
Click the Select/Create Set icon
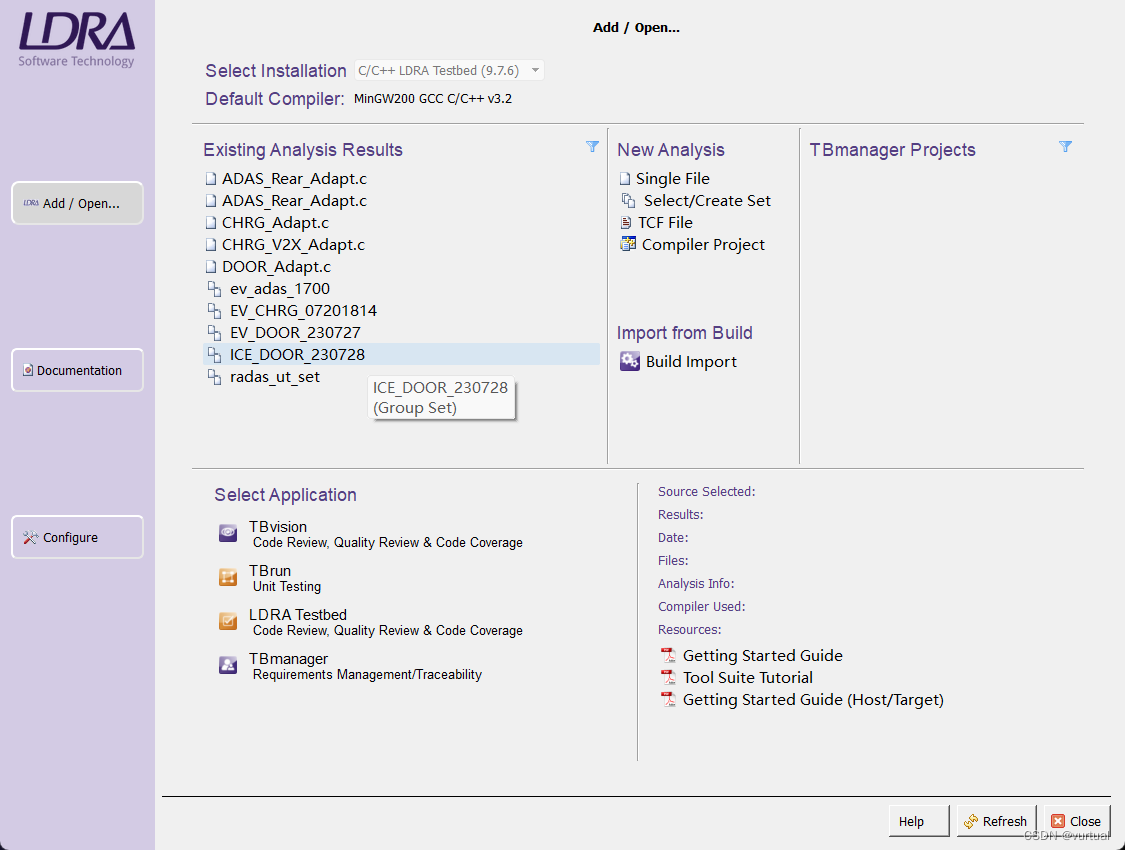(629, 200)
